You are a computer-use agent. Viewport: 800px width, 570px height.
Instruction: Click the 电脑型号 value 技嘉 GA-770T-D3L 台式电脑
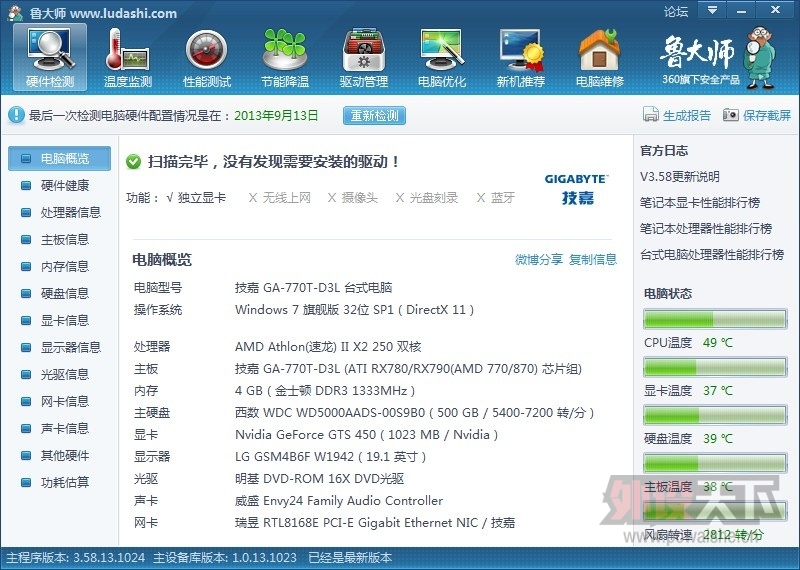tap(313, 288)
